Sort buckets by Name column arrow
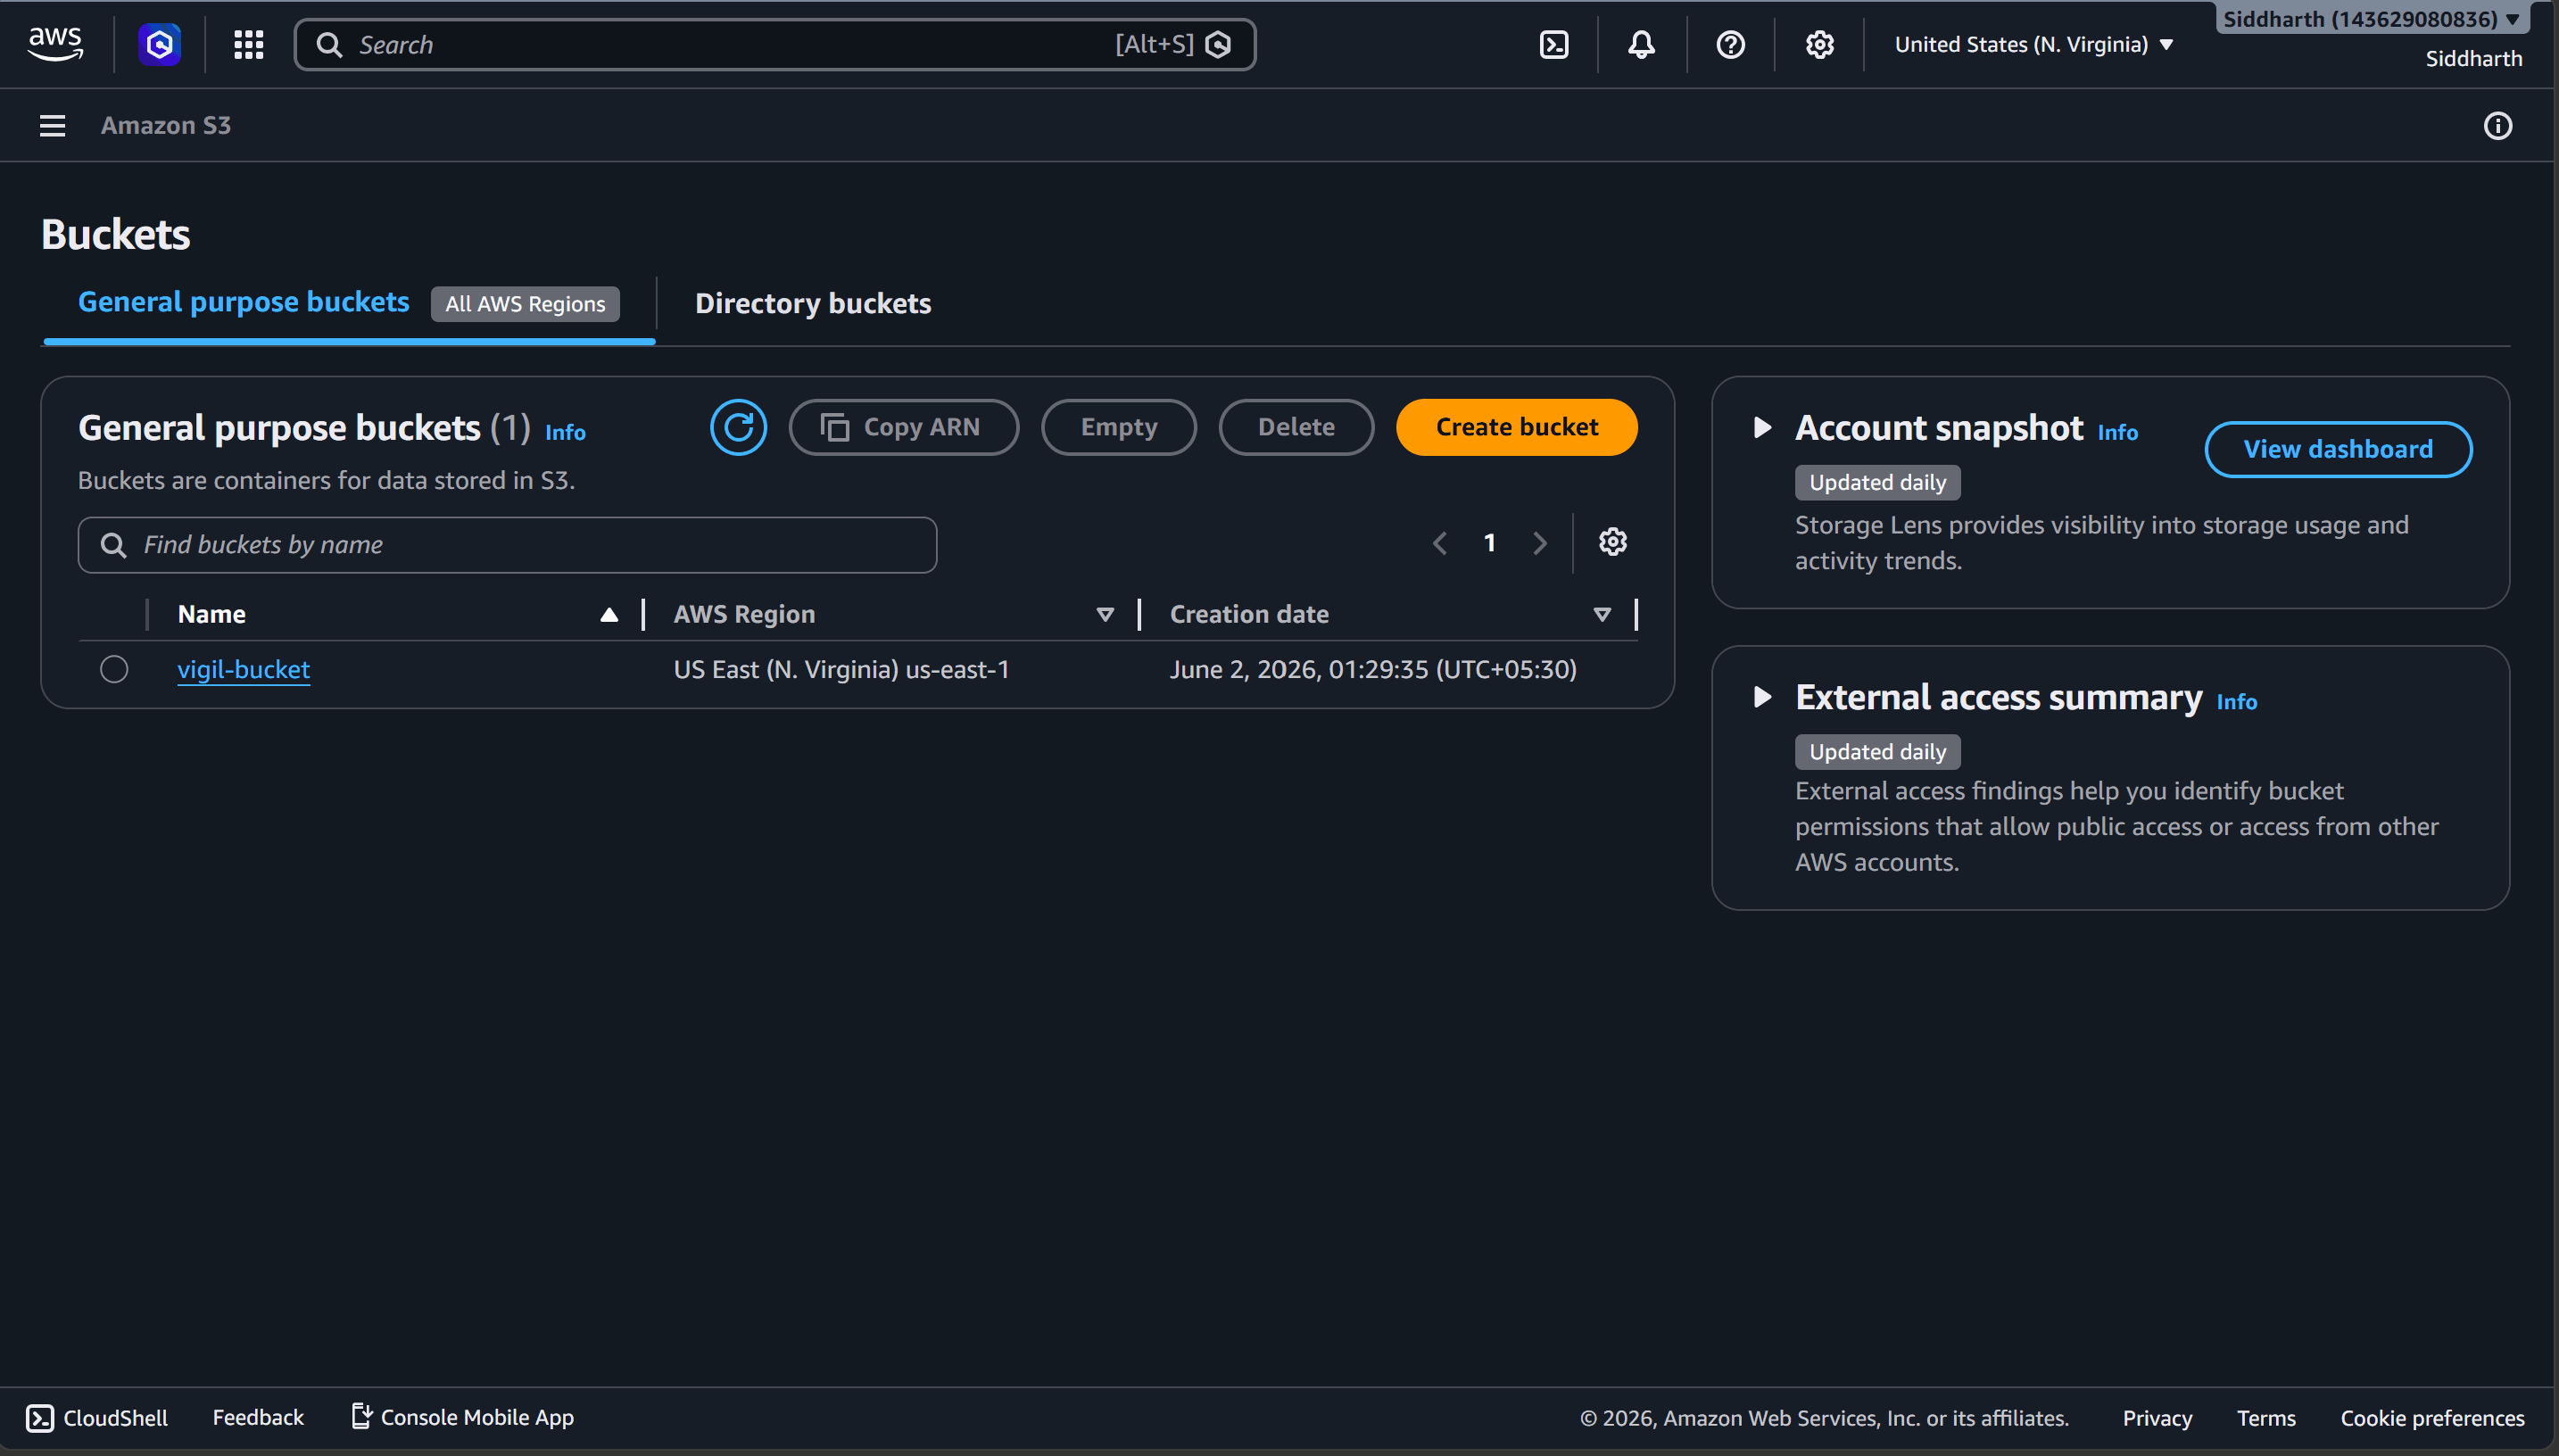 608,614
